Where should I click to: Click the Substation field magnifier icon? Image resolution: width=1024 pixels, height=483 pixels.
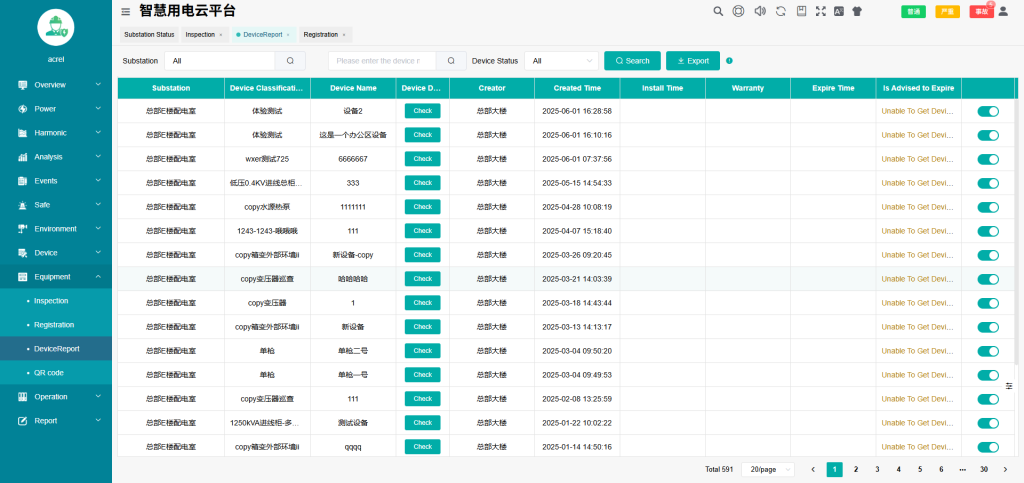pos(291,61)
